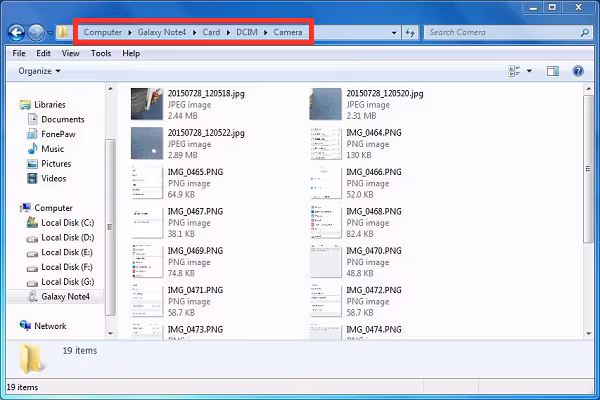Expand the address bar history dropdown

tap(394, 33)
